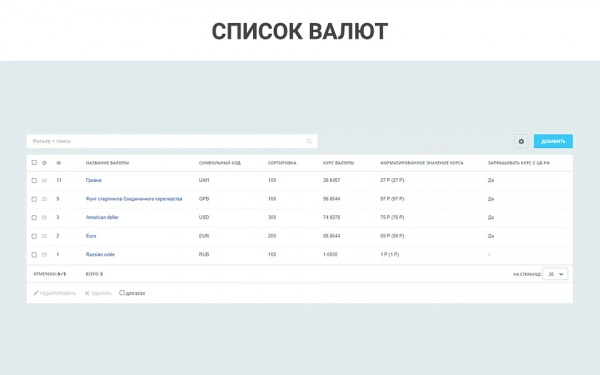Click the 'Всего: 5' counter
Image resolution: width=600 pixels, height=375 pixels.
94,274
